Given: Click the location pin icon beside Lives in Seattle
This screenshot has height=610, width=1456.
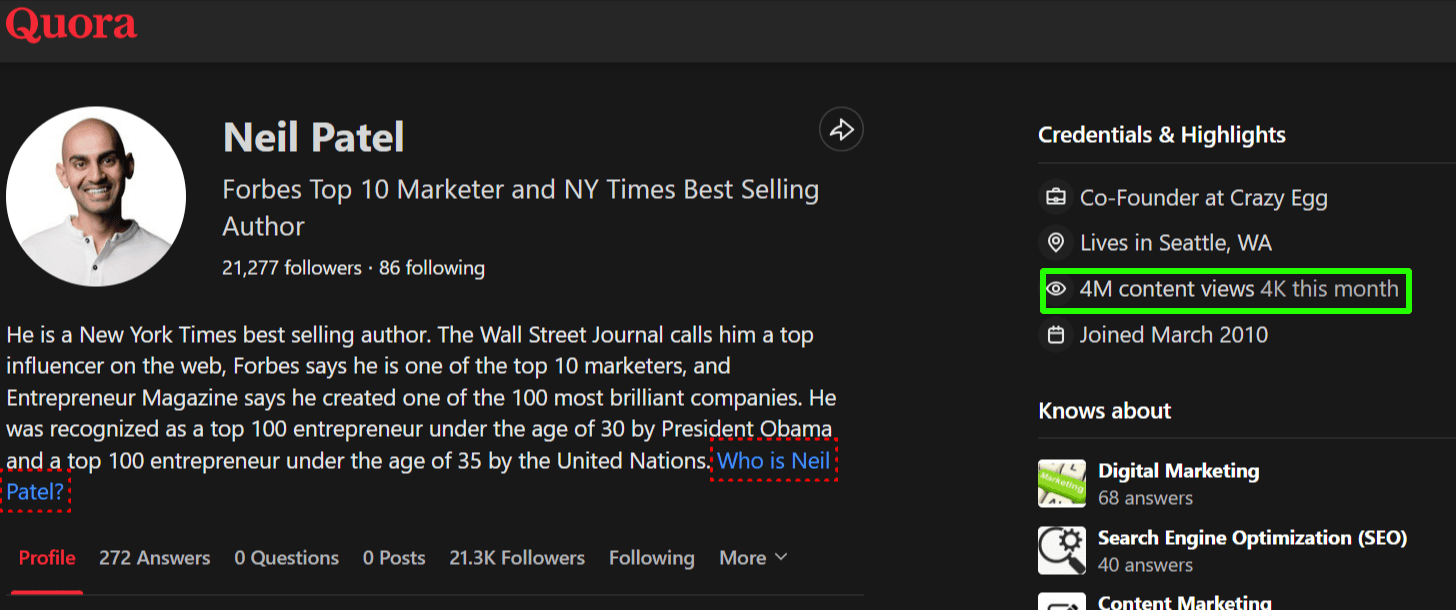Looking at the screenshot, I should (1055, 242).
